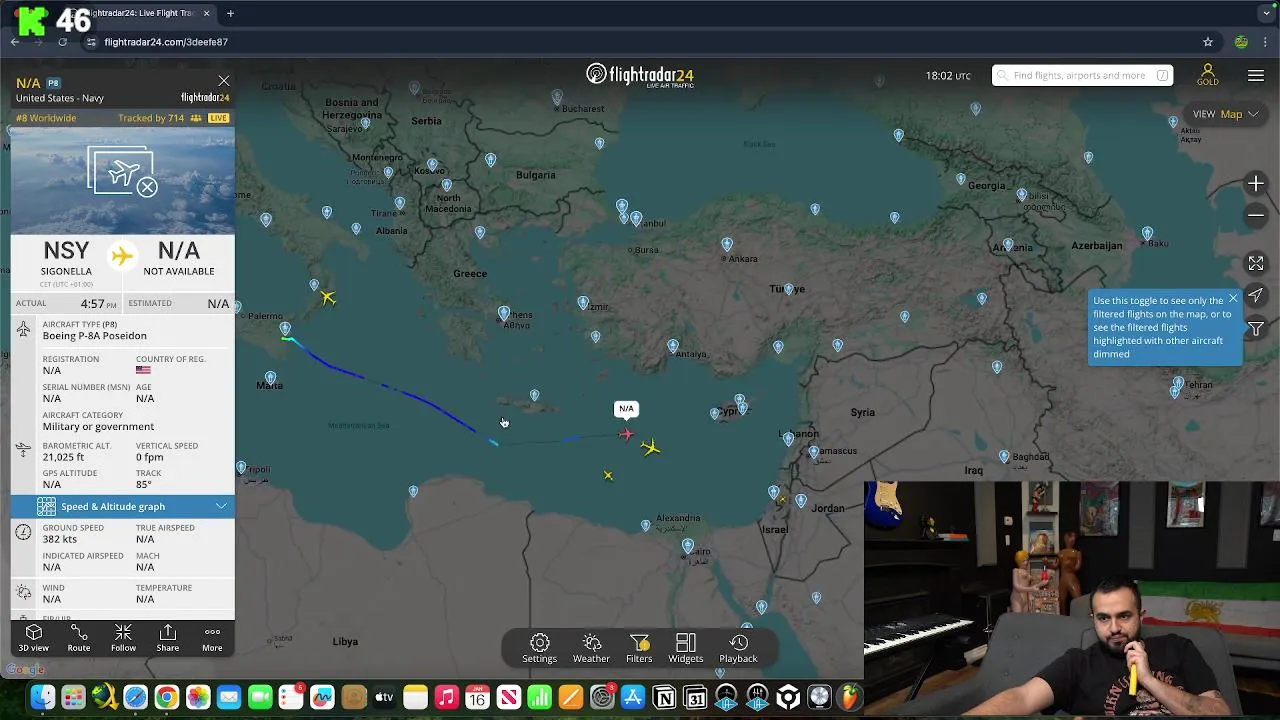Select the small yellow aircraft north of Egypt
Screen dimensions: 1280x720
608,476
